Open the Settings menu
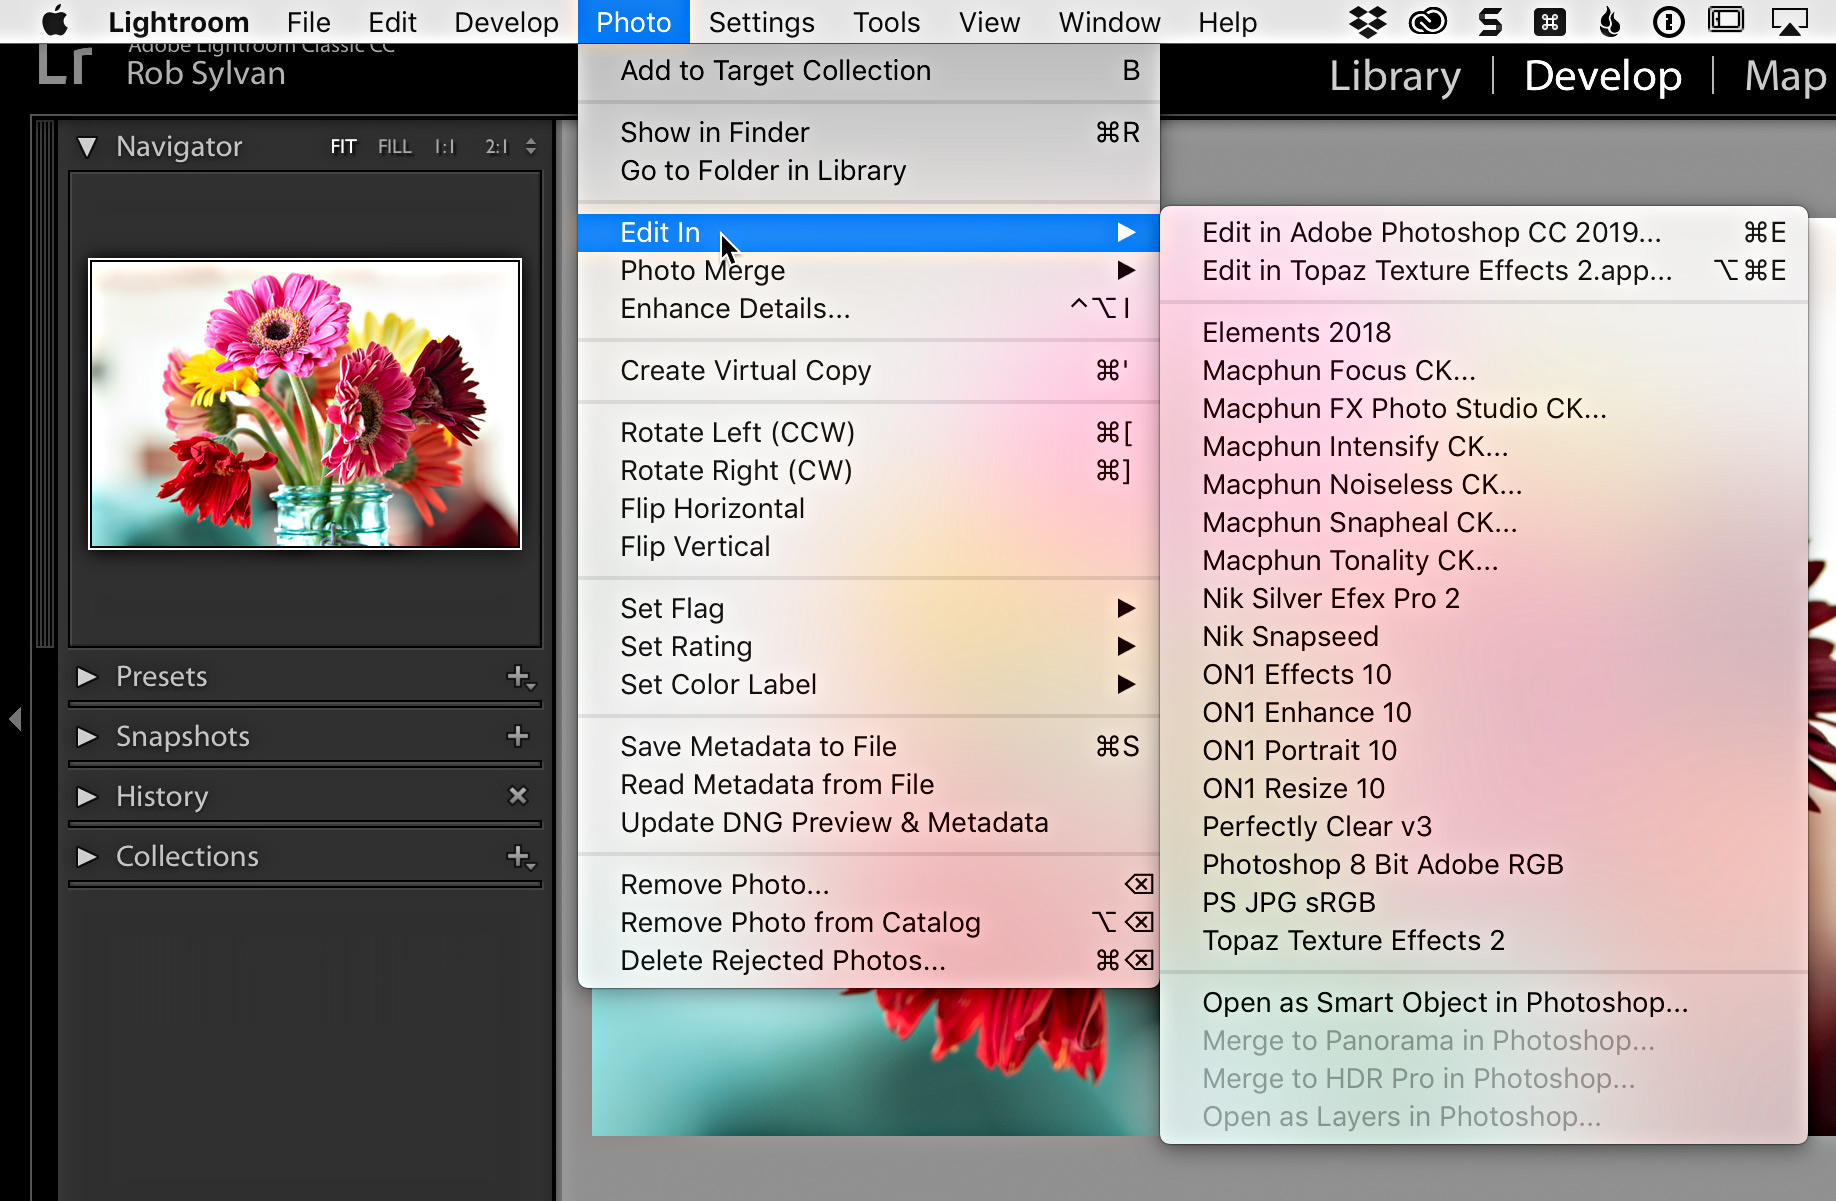The width and height of the screenshot is (1836, 1201). [760, 21]
